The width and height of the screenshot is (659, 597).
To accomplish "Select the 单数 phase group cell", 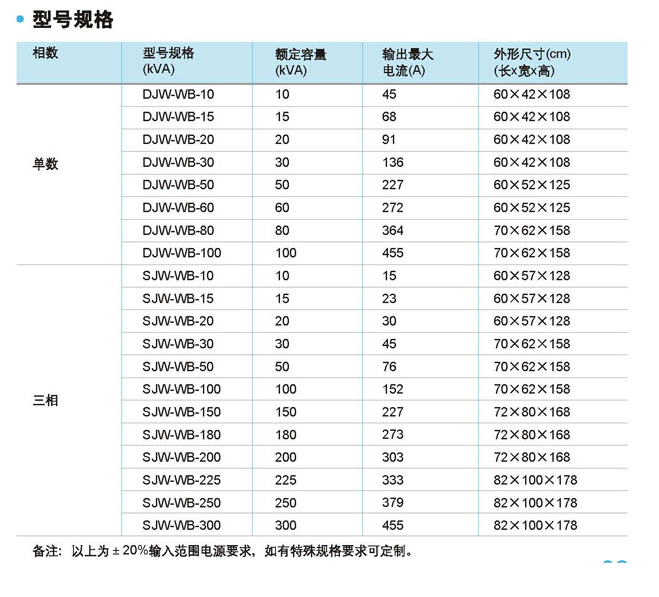I will (x=46, y=164).
